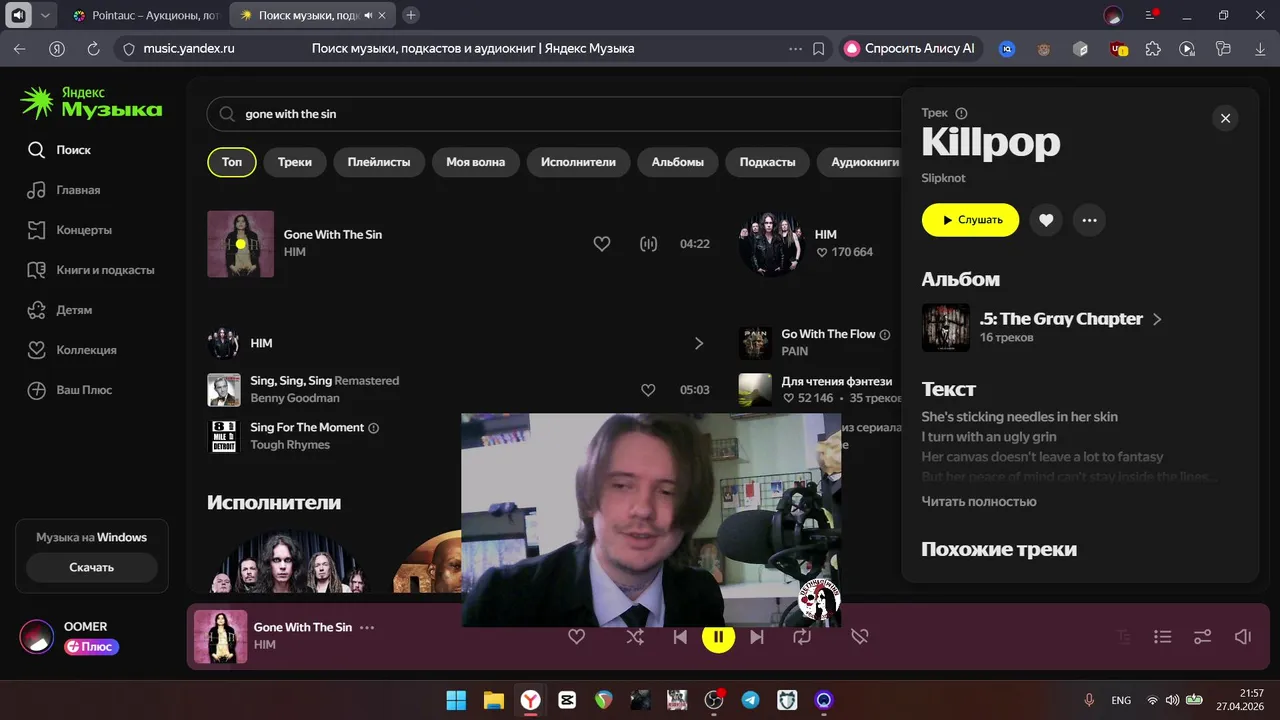Viewport: 1280px width, 720px height.
Task: Open Sing For The Moment explicit info icon
Action: coord(374,428)
